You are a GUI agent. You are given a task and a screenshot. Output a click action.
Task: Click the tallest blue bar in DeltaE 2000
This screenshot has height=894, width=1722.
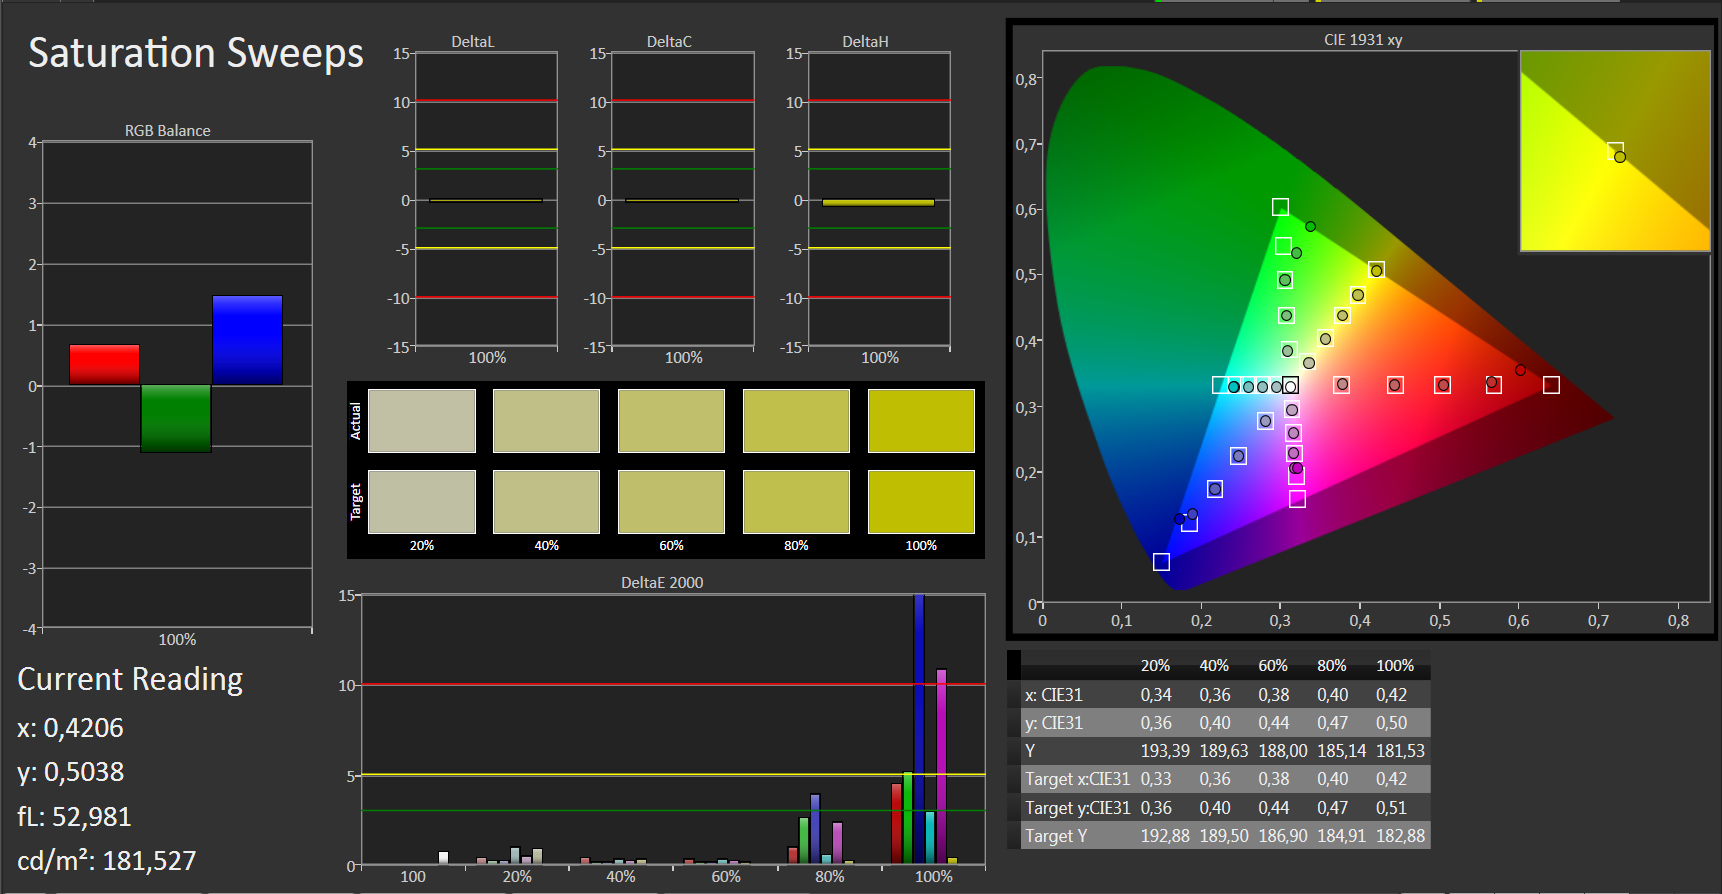(x=919, y=729)
